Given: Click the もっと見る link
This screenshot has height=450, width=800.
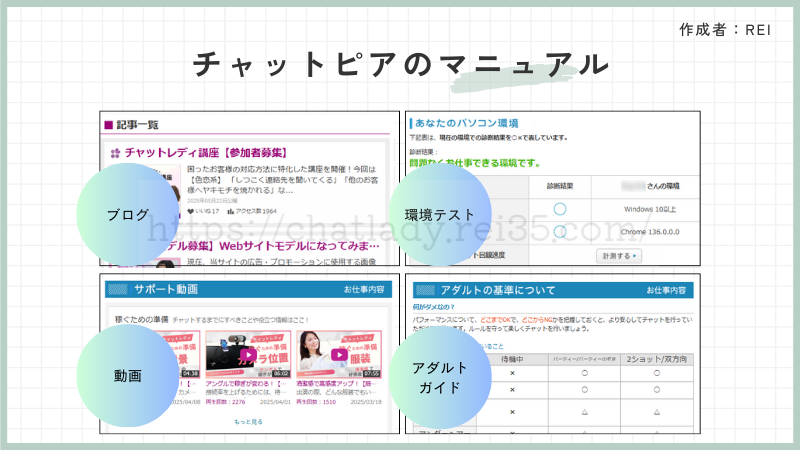Looking at the screenshot, I should [248, 422].
